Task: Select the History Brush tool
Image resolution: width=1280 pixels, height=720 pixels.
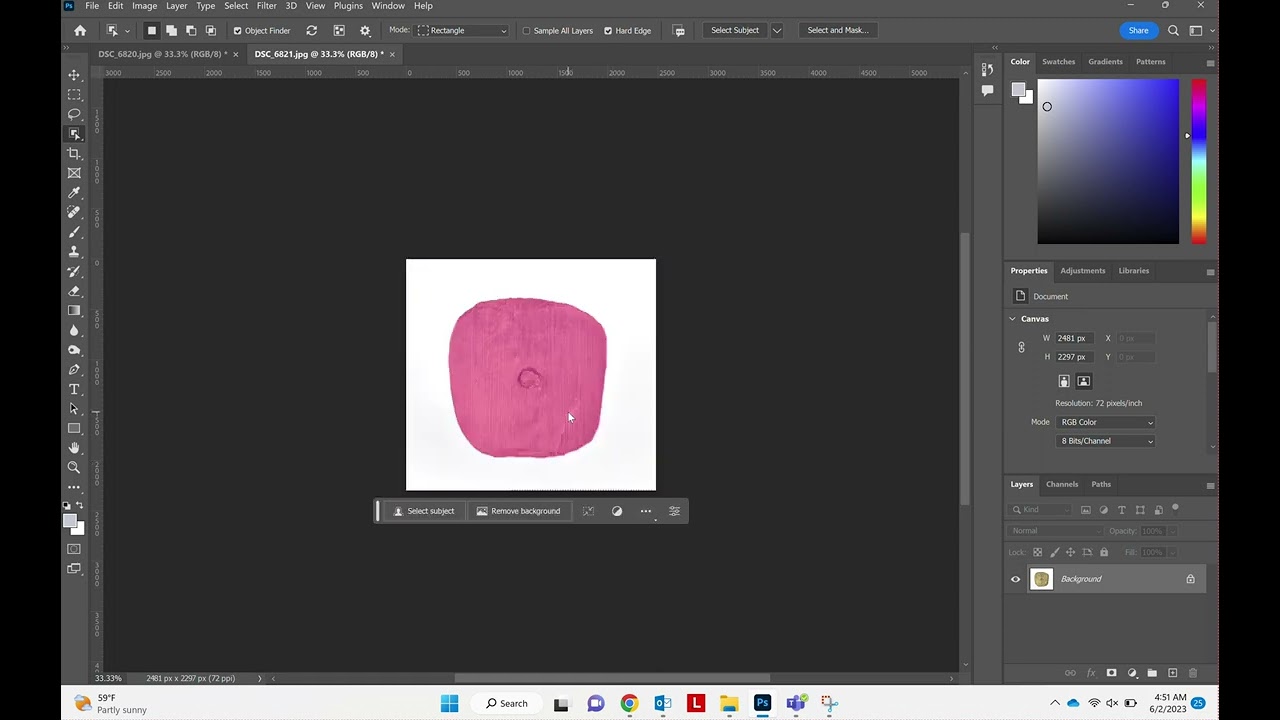Action: [x=74, y=271]
